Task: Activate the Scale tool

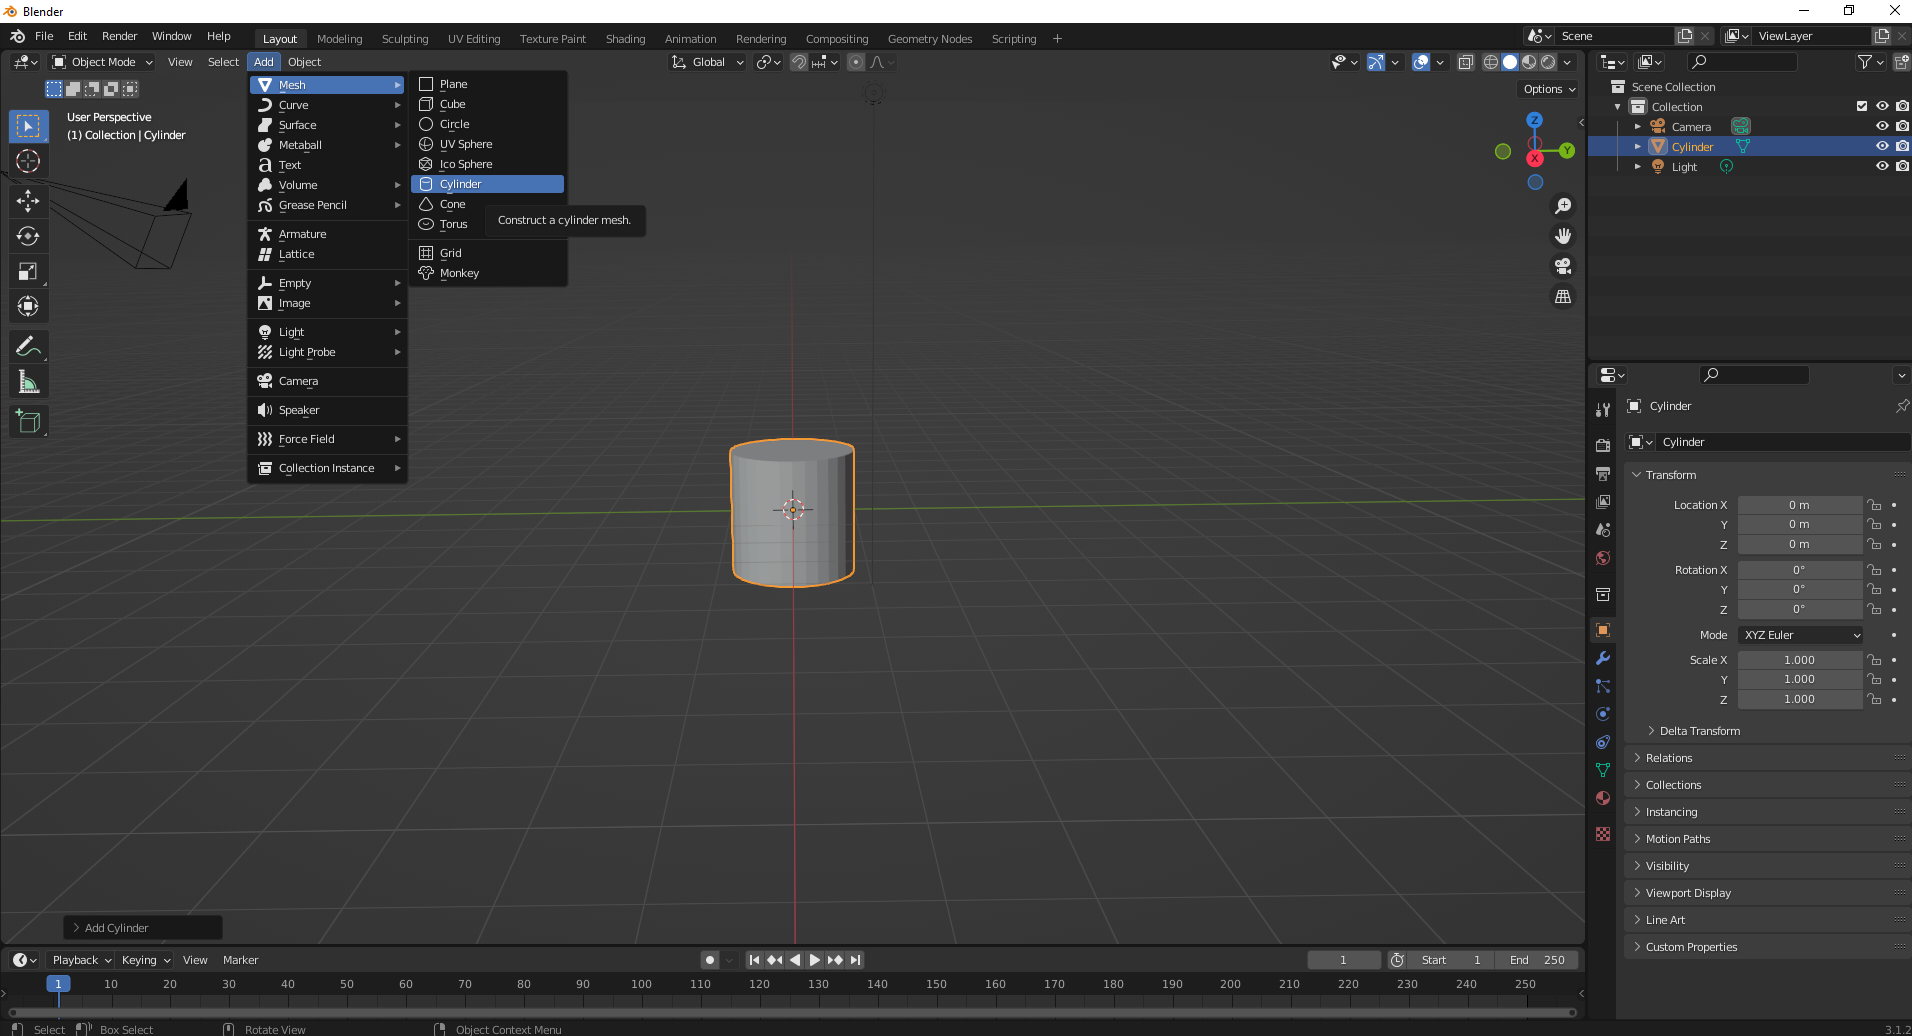Action: tap(28, 271)
